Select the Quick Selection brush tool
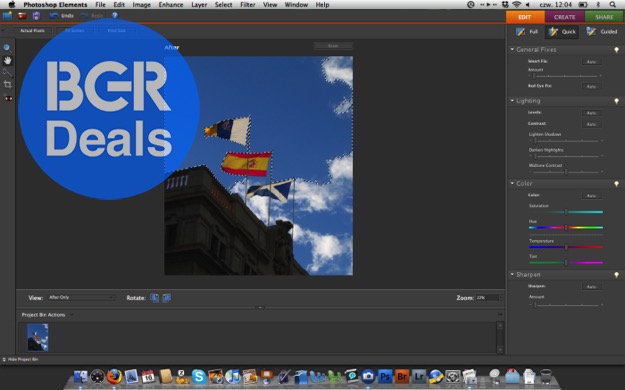The width and height of the screenshot is (625, 390). (x=7, y=73)
